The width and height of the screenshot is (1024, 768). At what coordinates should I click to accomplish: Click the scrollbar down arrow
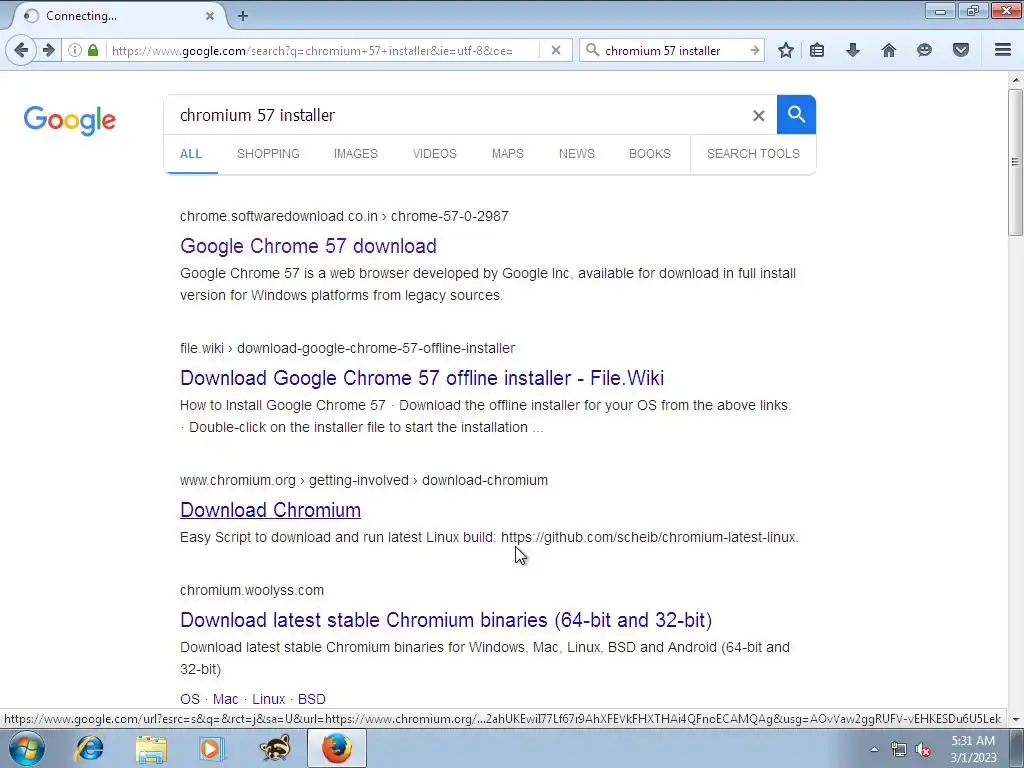tap(1015, 719)
